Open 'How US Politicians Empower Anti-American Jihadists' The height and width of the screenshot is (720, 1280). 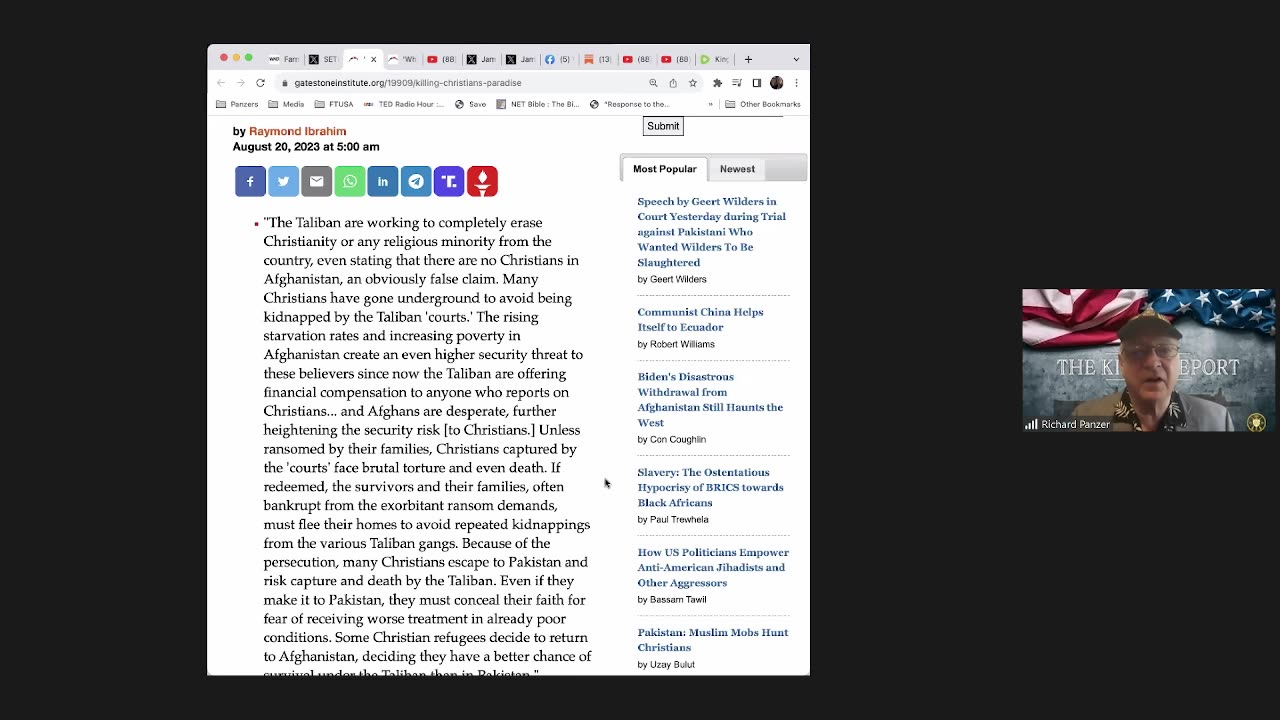[x=713, y=567]
